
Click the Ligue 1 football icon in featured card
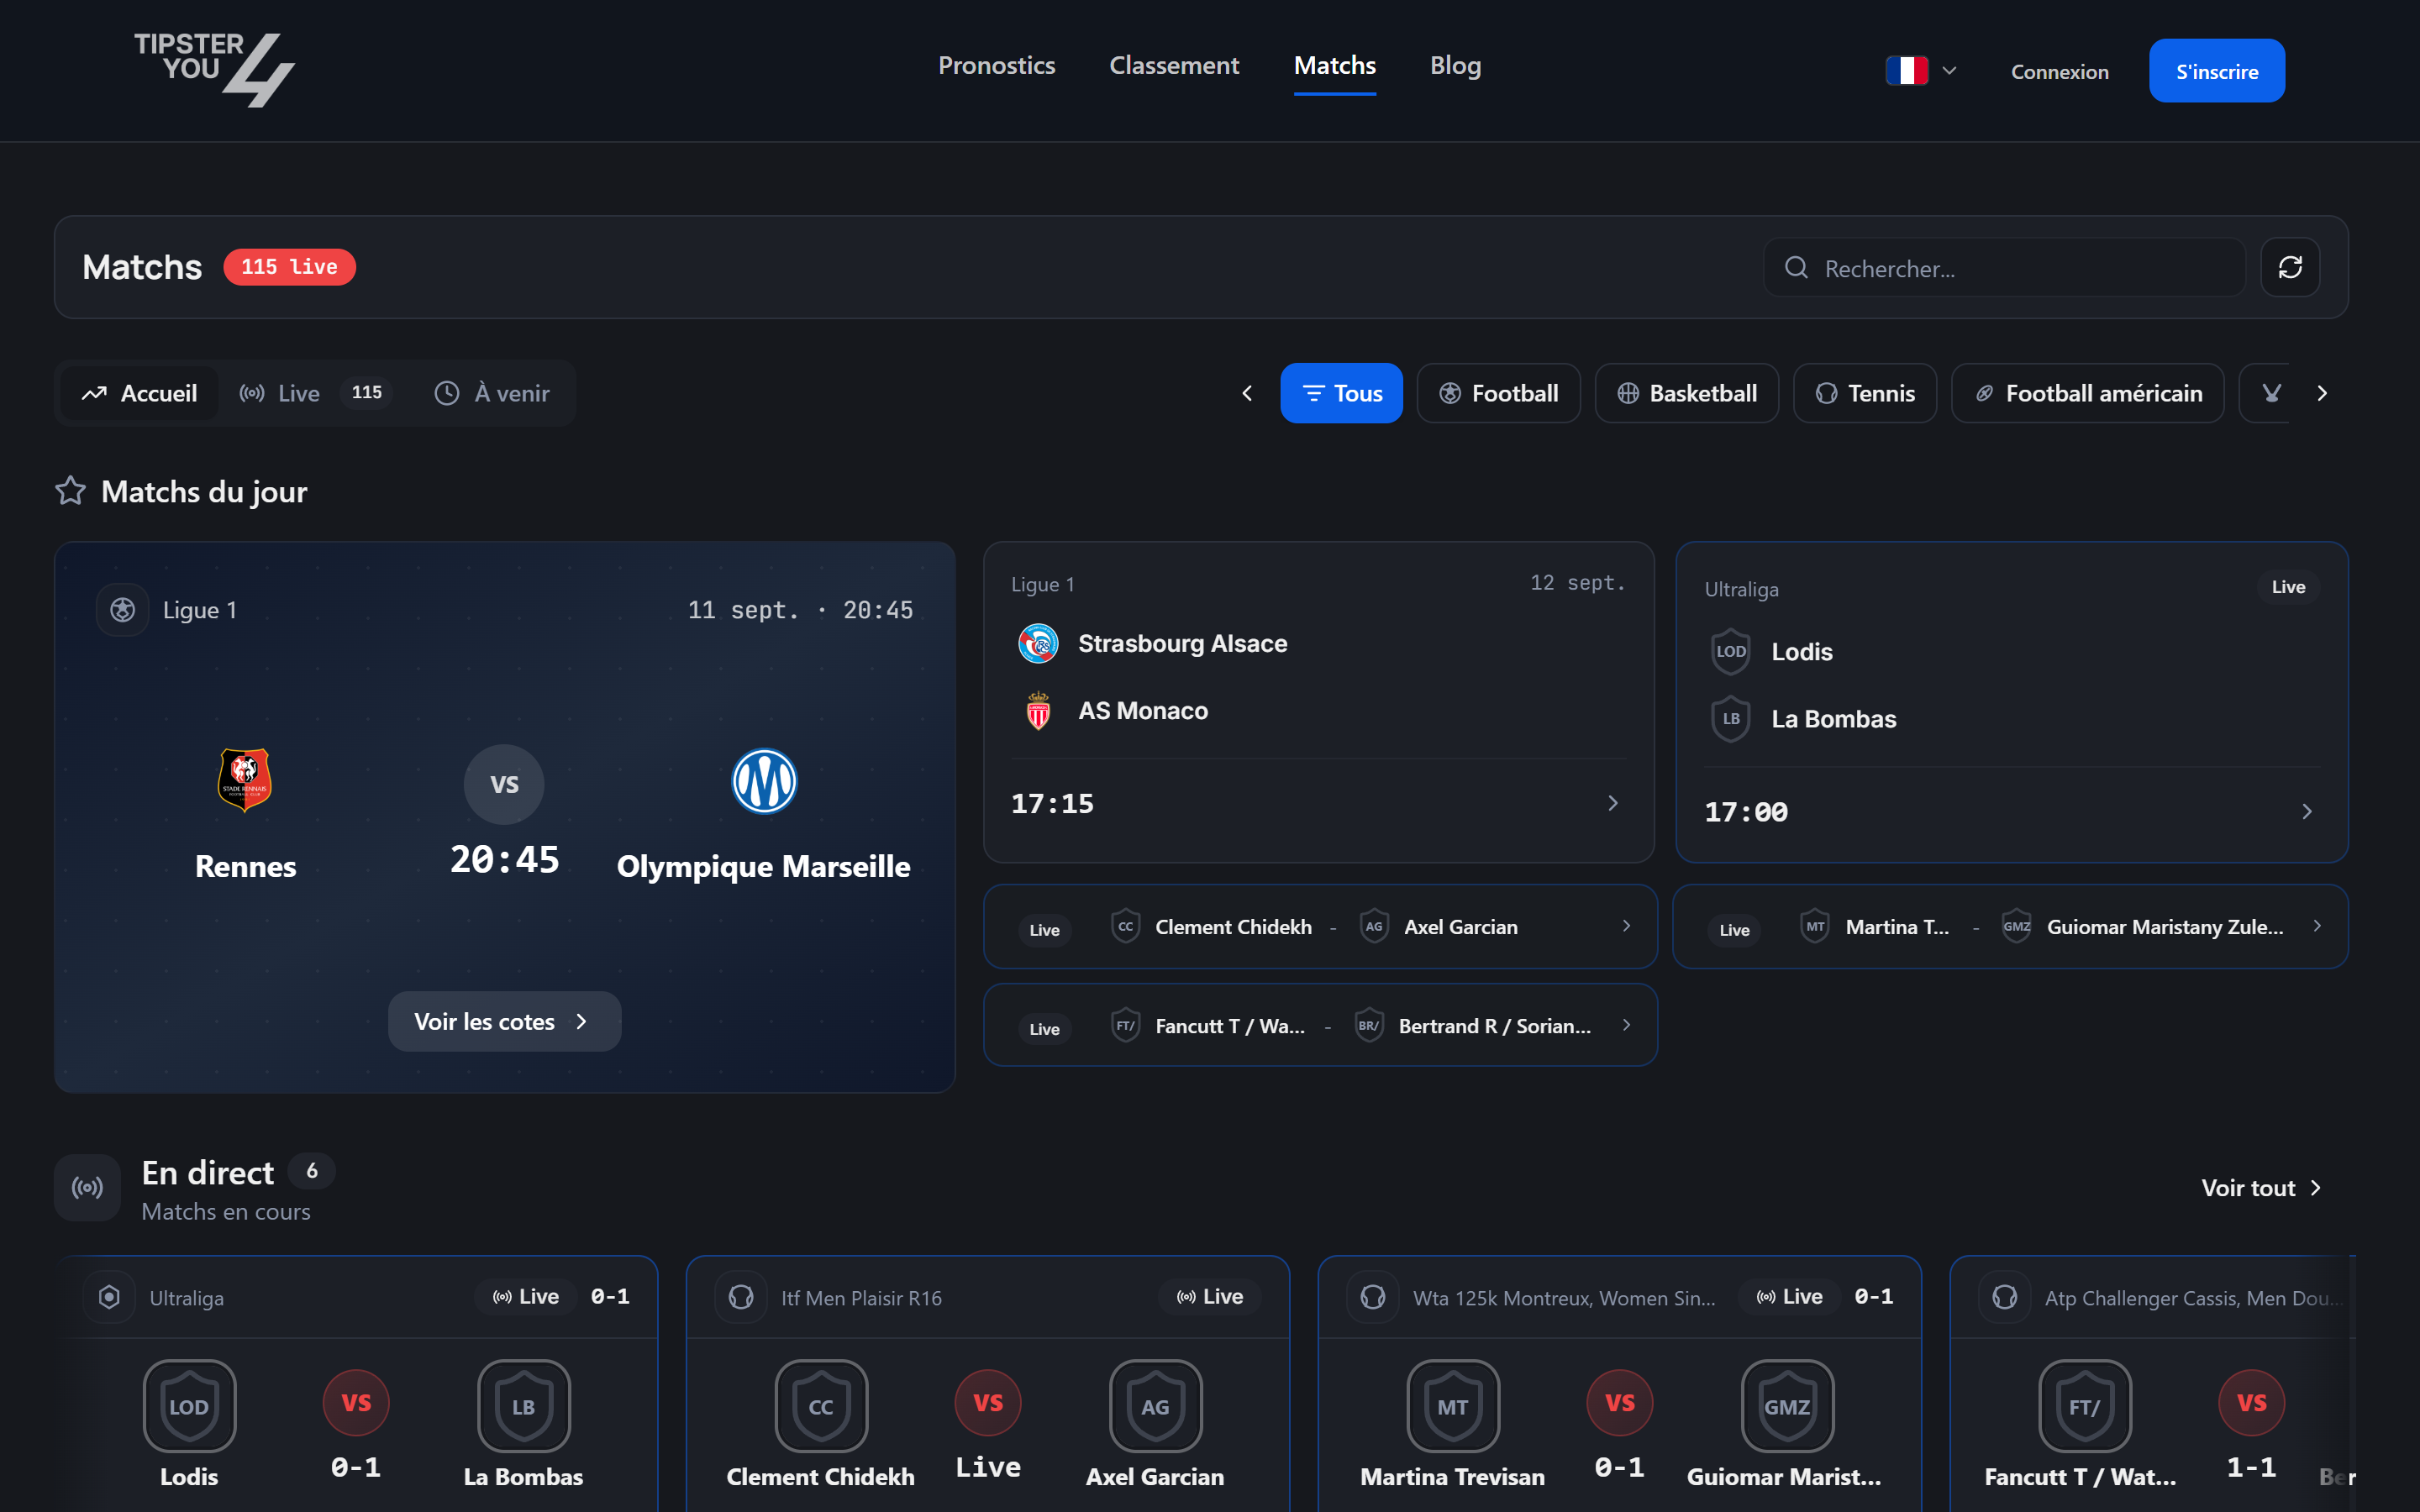122,609
